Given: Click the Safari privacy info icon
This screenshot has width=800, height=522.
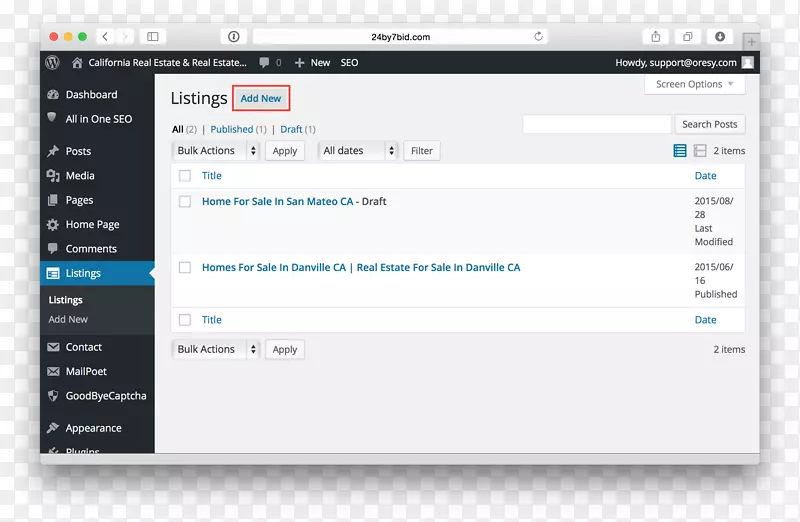Looking at the screenshot, I should click(234, 36).
